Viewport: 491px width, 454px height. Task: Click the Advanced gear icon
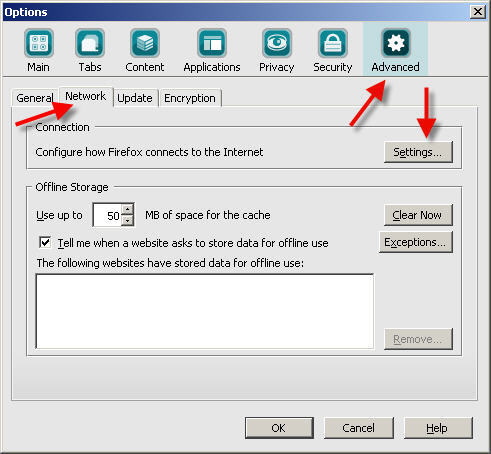point(396,43)
